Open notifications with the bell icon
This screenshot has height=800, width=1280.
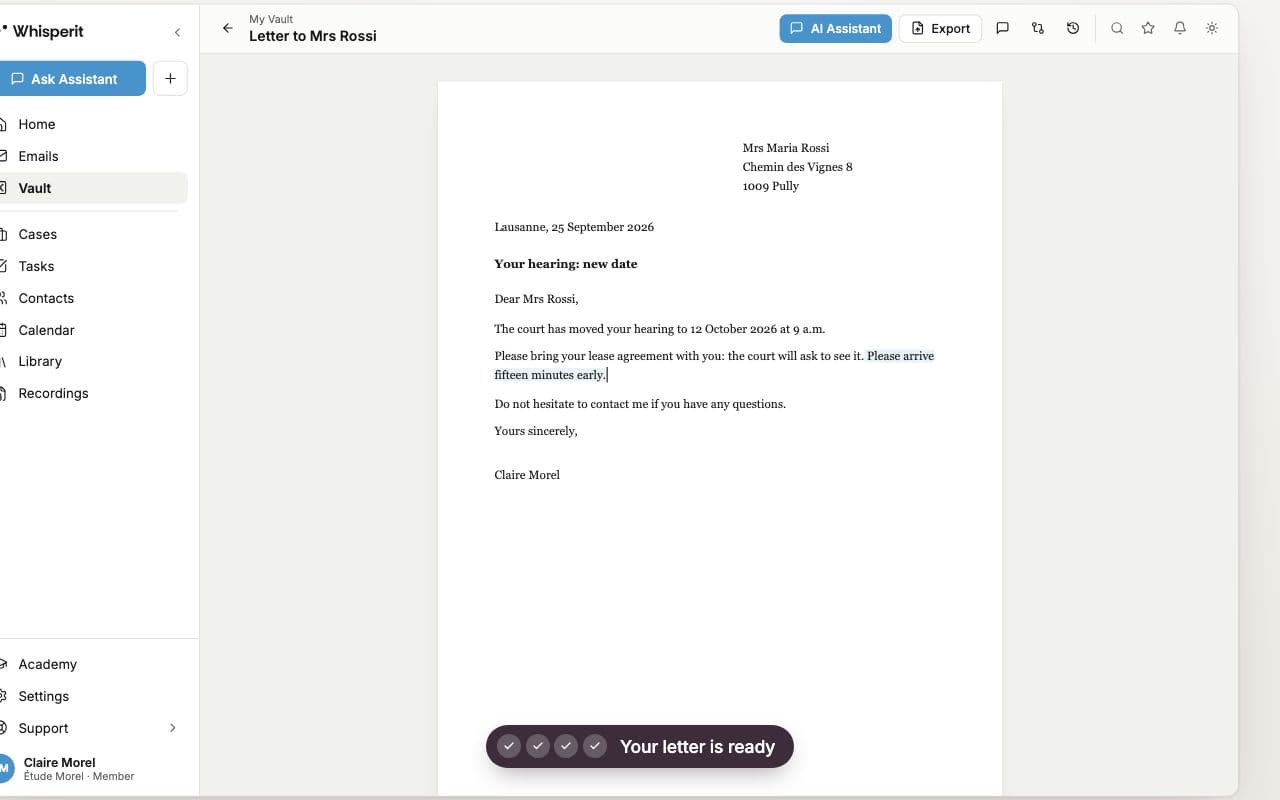1180,28
